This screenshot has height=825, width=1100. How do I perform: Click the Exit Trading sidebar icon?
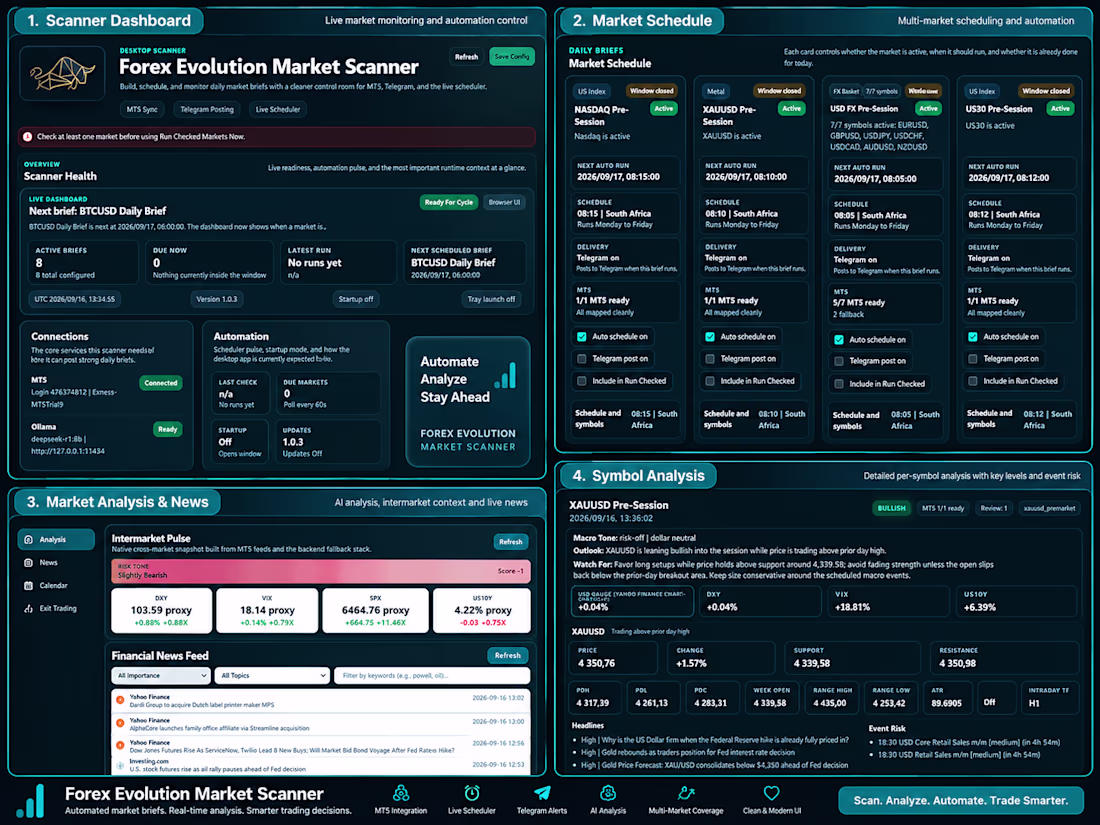tap(29, 608)
